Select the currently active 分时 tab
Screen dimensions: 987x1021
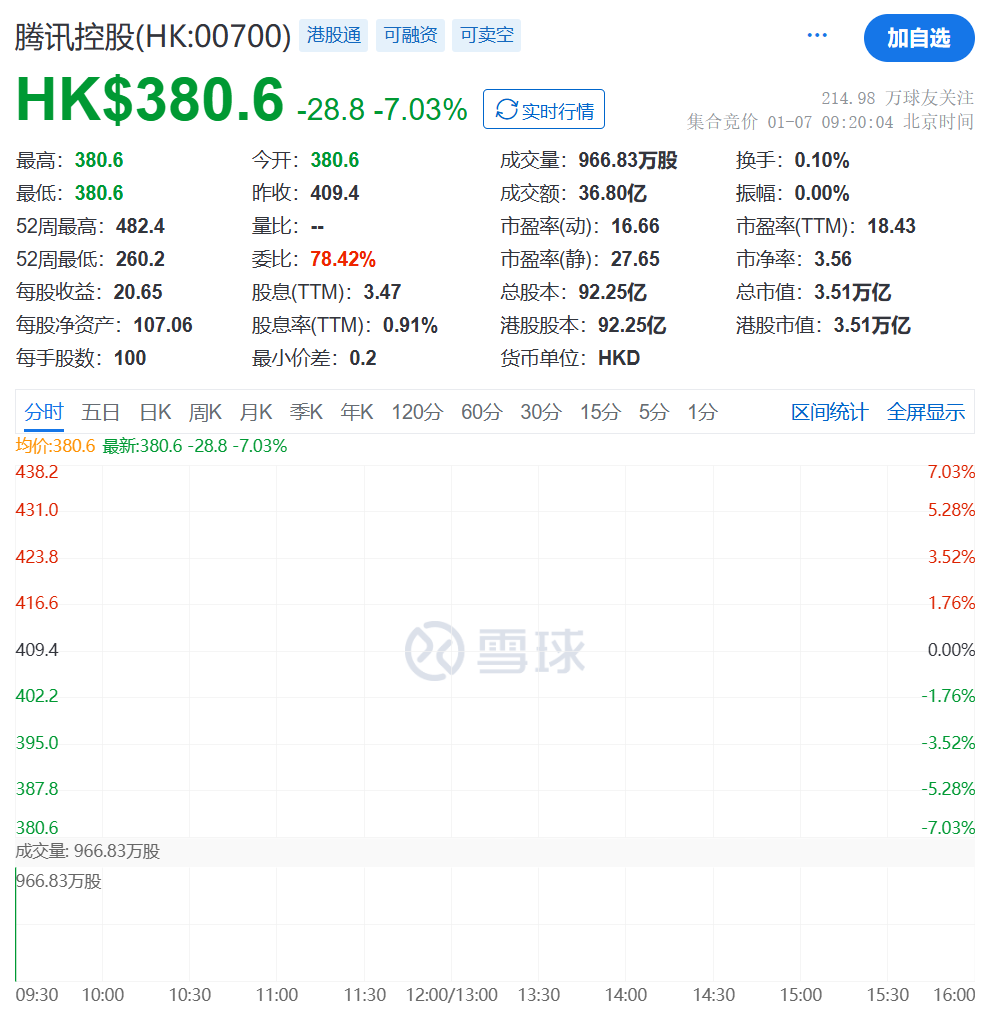(x=42, y=411)
